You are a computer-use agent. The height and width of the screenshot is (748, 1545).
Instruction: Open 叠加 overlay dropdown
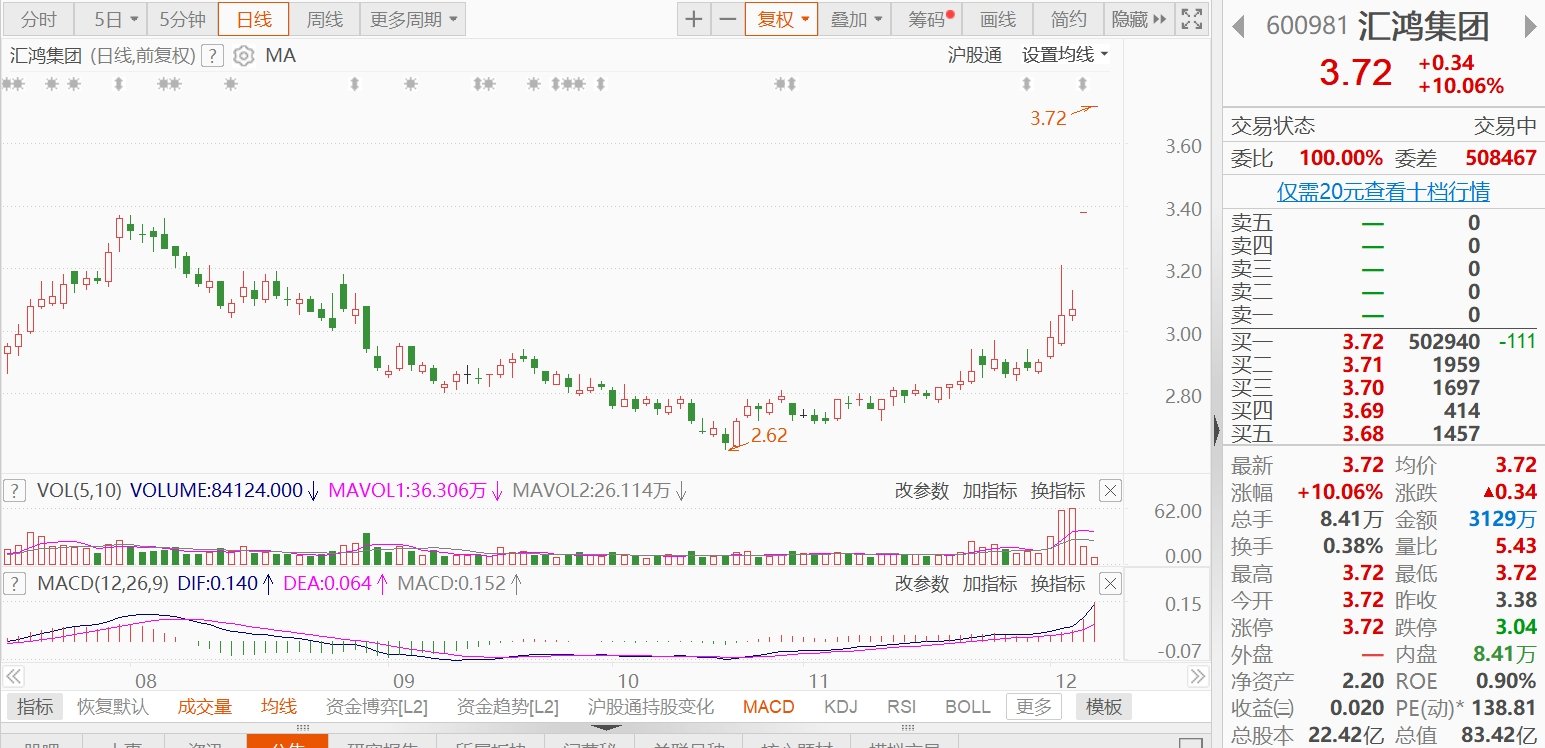(x=857, y=19)
